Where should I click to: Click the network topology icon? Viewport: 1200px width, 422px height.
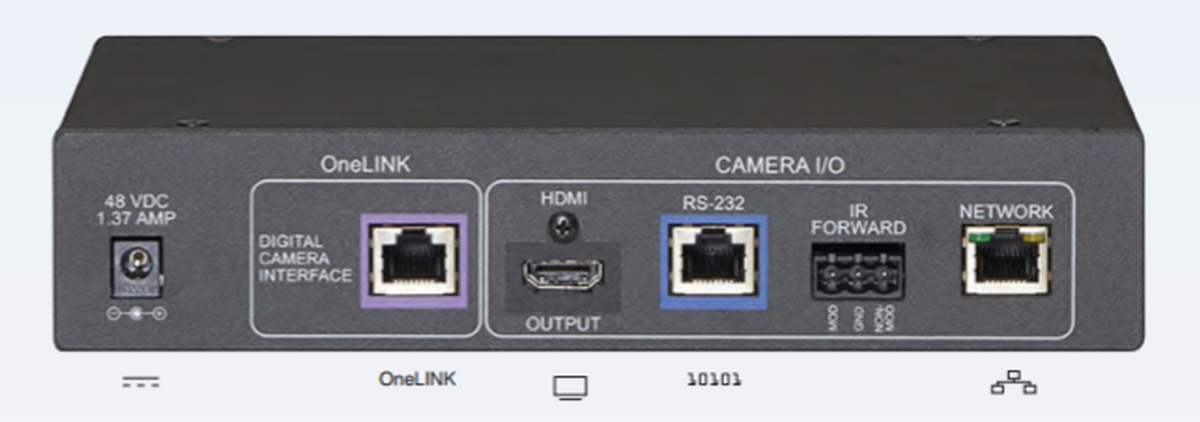[x=1013, y=381]
